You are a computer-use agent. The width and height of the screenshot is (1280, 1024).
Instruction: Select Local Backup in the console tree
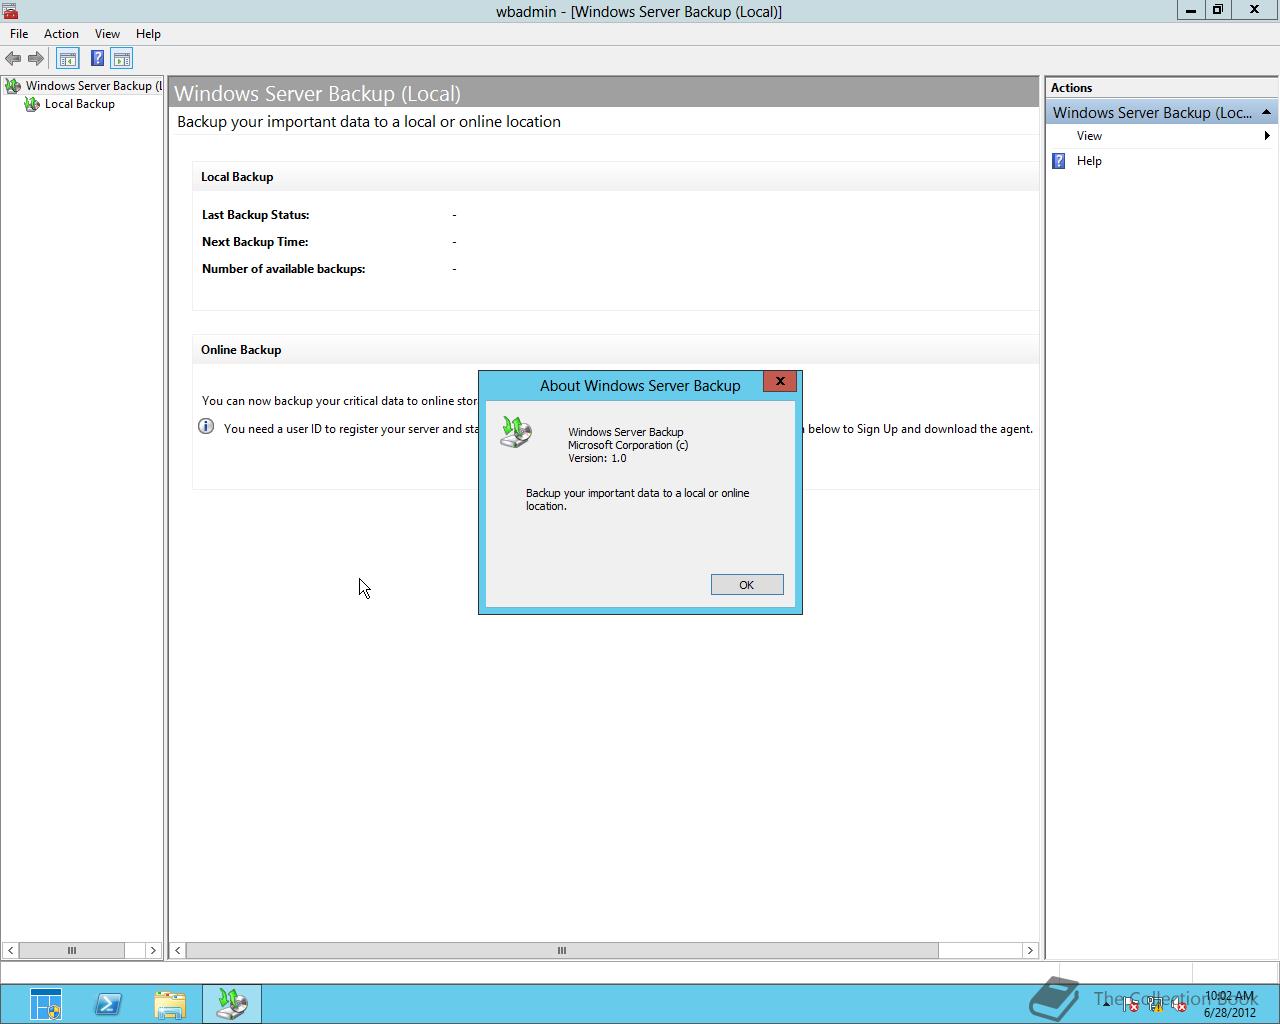(x=80, y=104)
